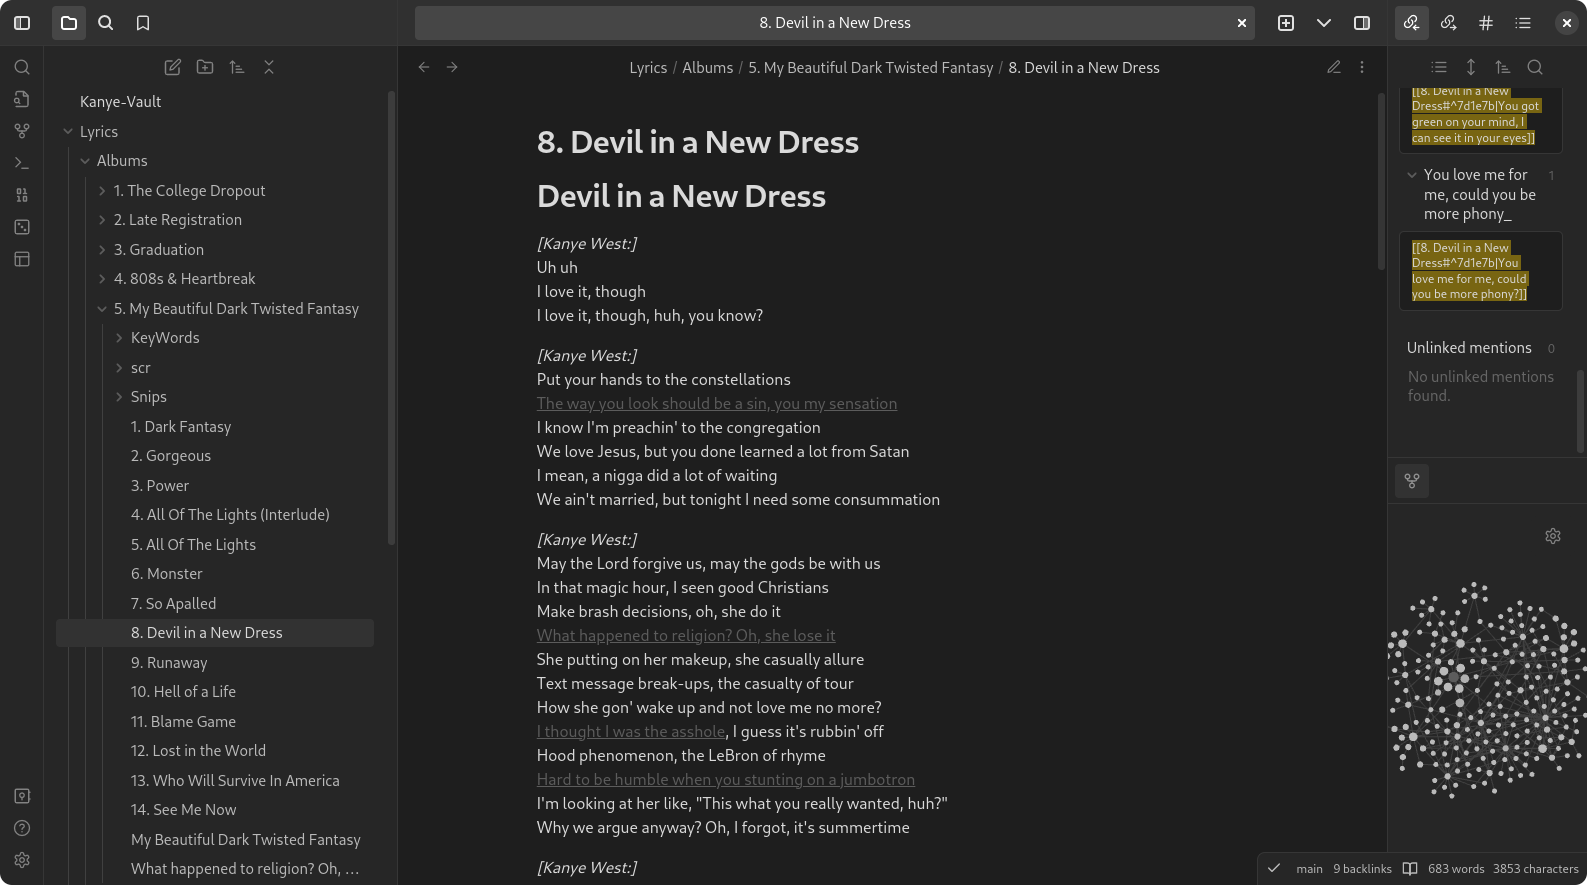Click Albums in the breadcrumb

click(x=708, y=68)
